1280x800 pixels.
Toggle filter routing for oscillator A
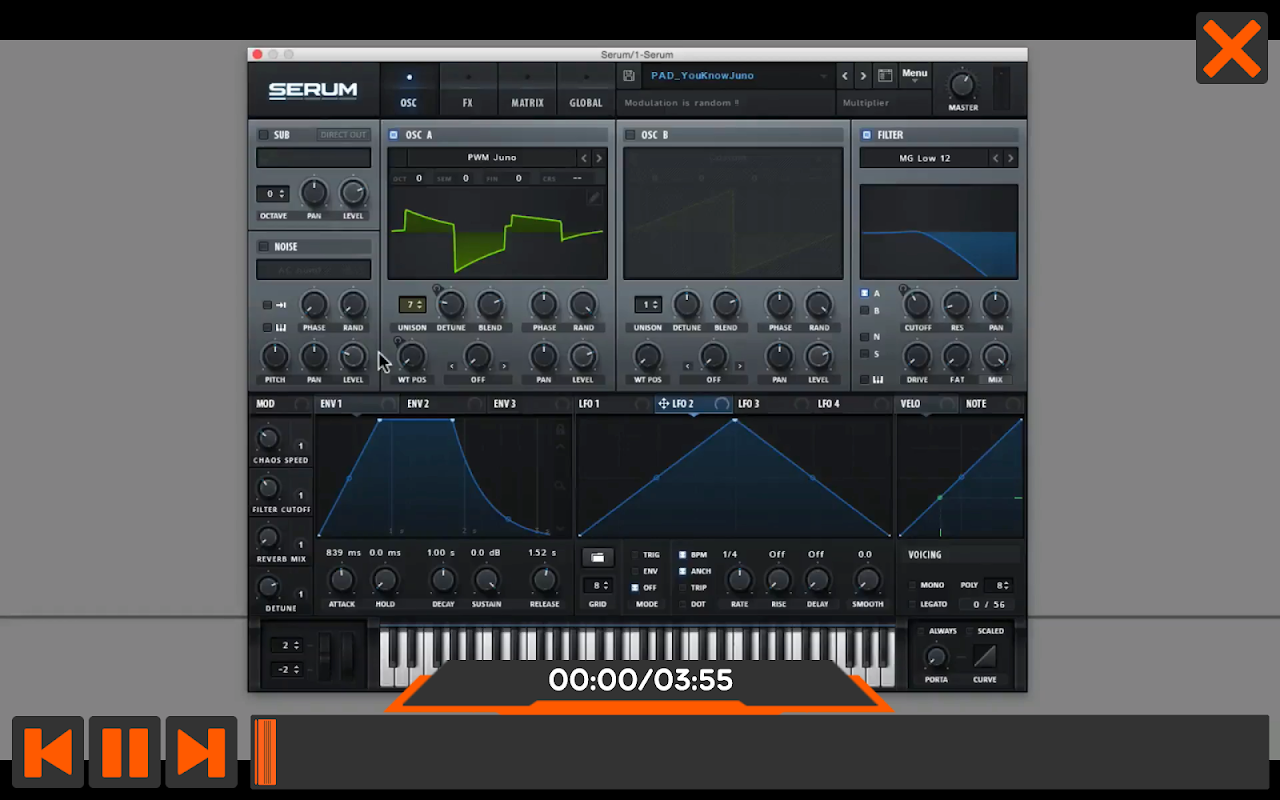[x=865, y=294]
